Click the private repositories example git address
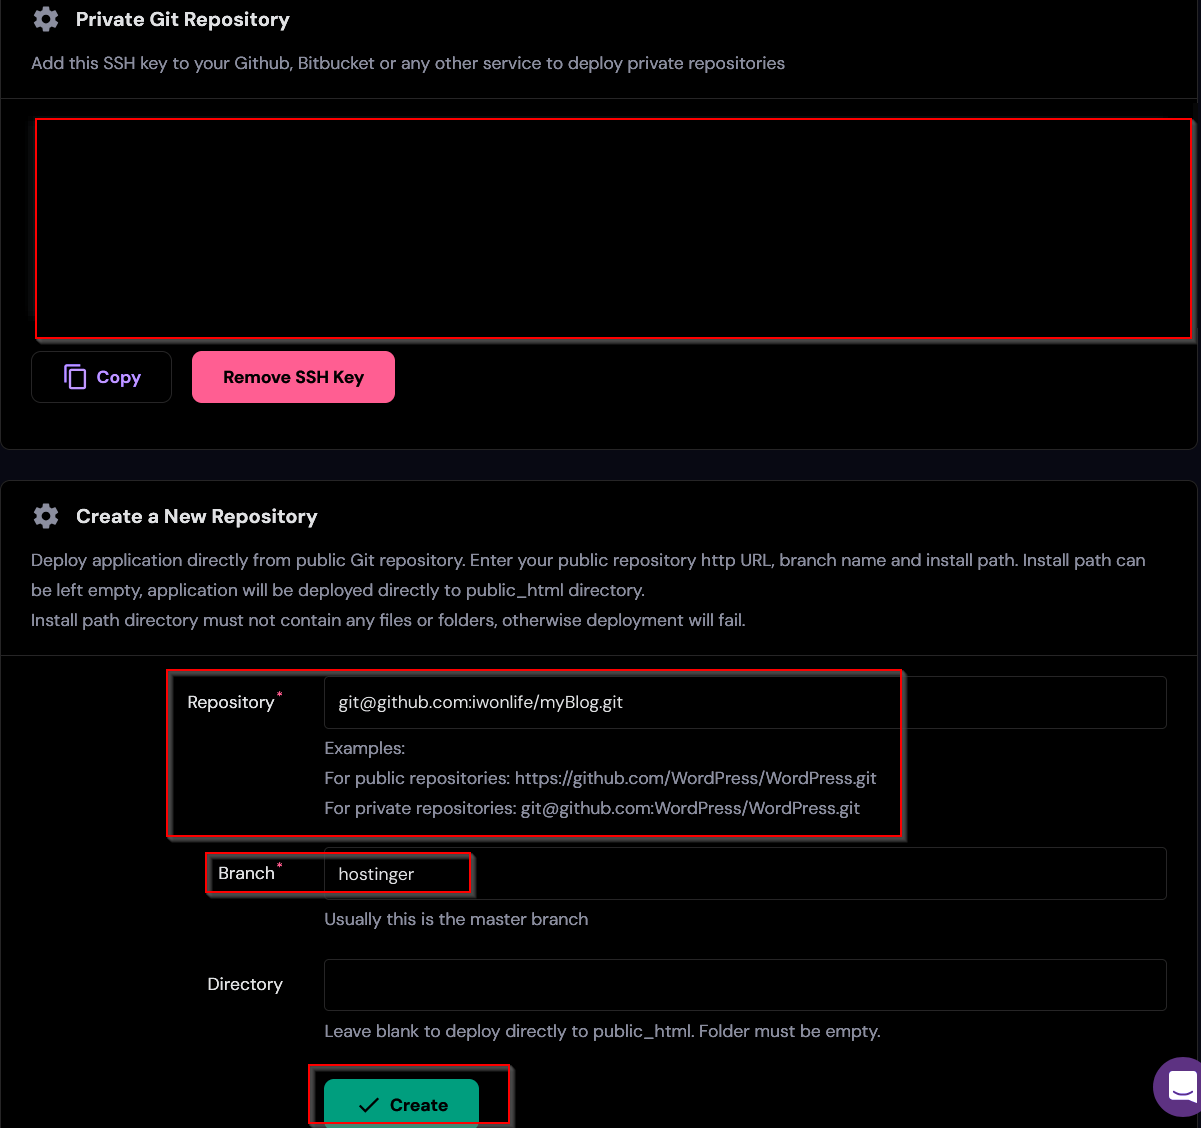This screenshot has width=1201, height=1128. [x=690, y=808]
